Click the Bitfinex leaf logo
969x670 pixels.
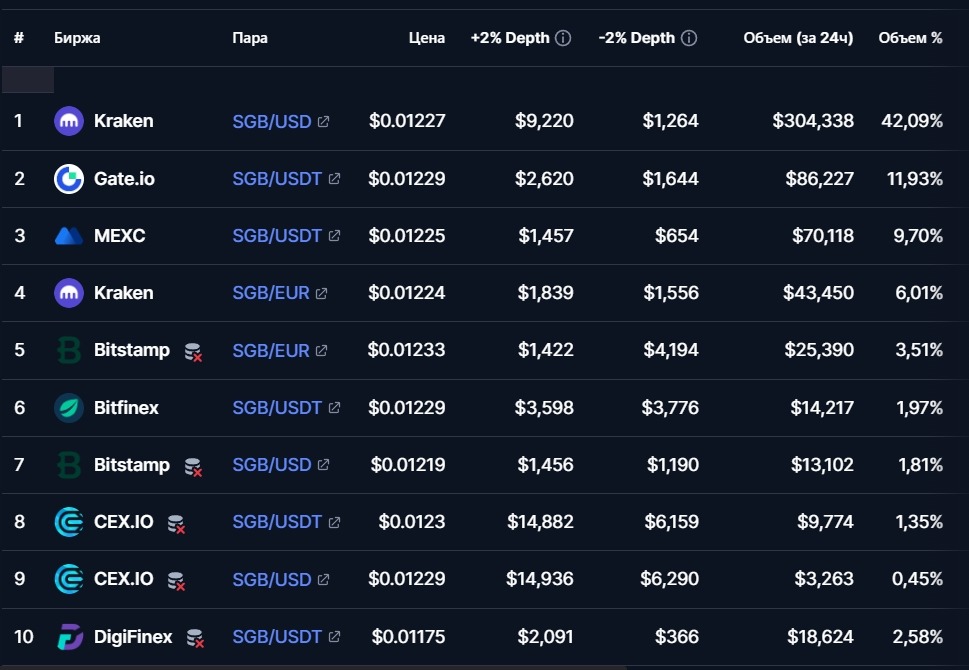coord(69,408)
